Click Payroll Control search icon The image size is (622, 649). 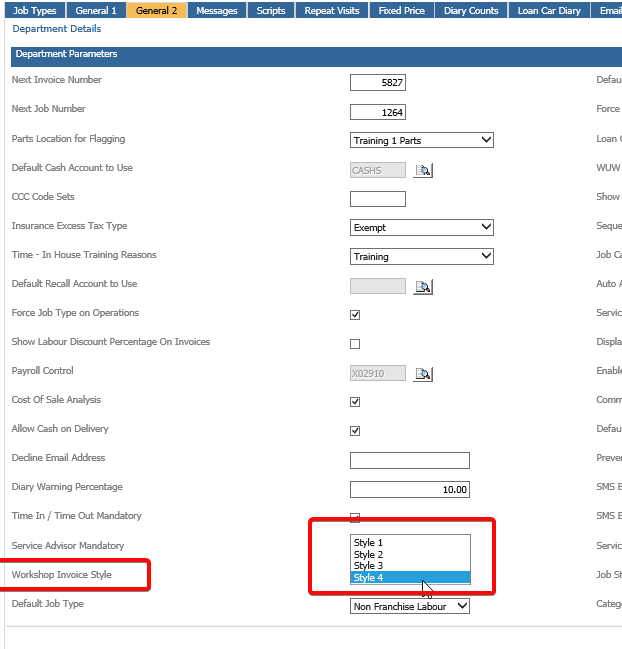[423, 374]
